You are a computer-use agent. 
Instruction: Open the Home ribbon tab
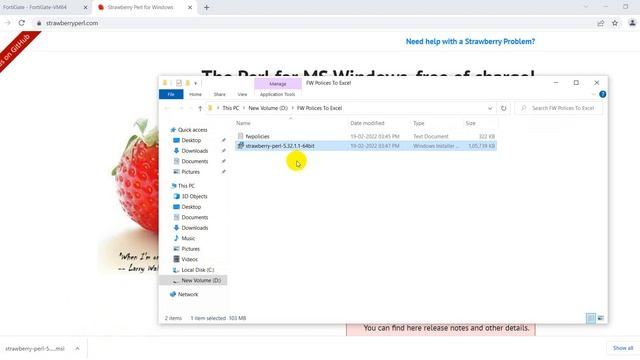[195, 94]
